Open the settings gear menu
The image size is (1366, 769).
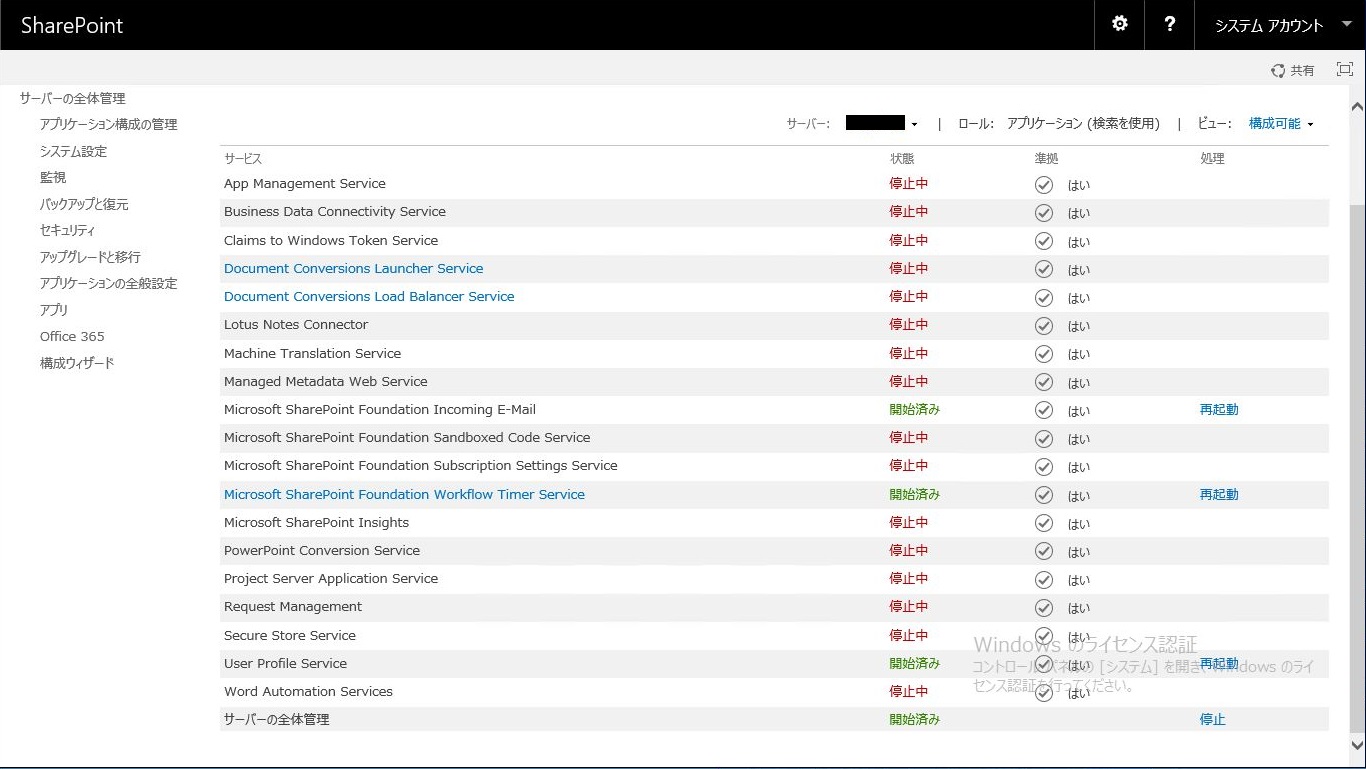[x=1120, y=24]
